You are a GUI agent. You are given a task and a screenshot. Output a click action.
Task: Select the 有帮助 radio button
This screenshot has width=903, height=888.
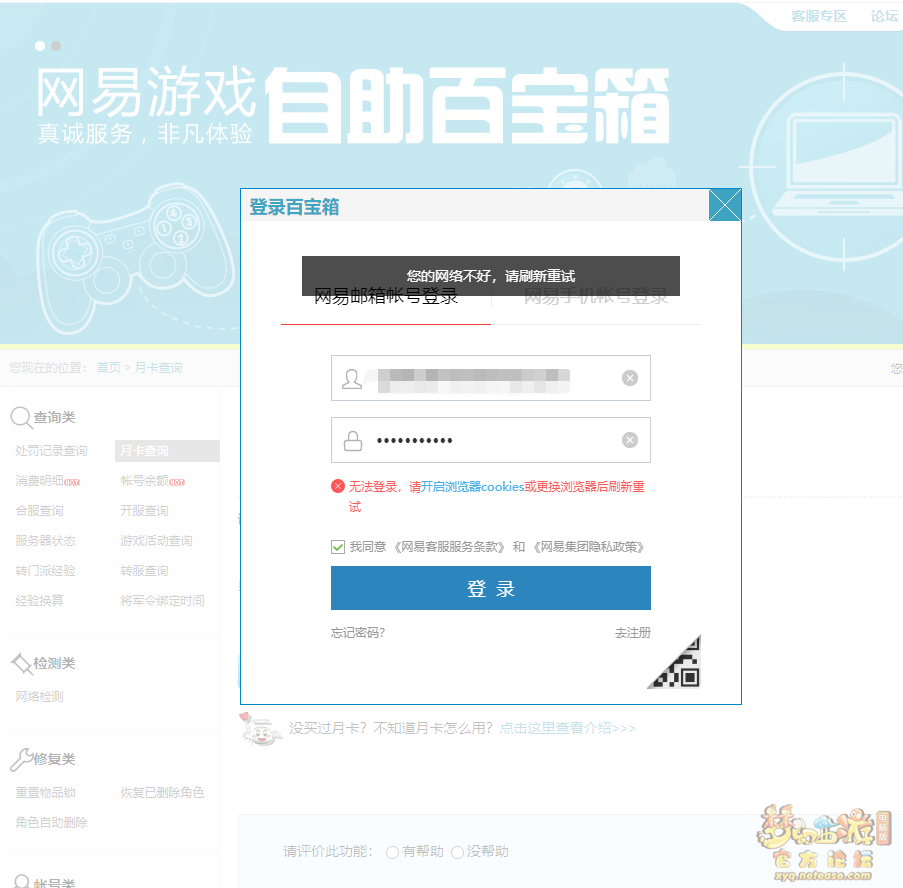tap(392, 852)
